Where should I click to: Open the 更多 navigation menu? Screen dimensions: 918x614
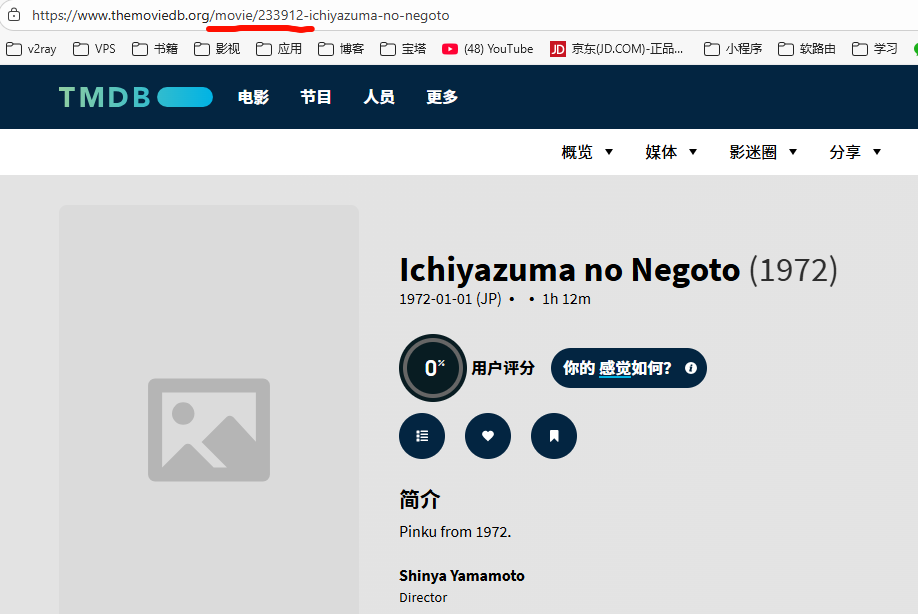[442, 97]
